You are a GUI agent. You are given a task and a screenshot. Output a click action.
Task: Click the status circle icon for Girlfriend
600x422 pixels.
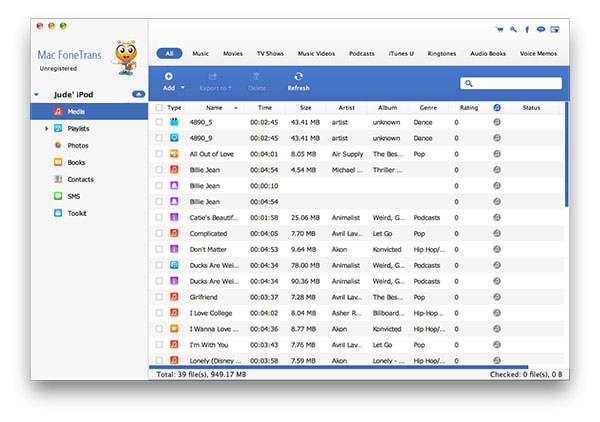[497, 297]
